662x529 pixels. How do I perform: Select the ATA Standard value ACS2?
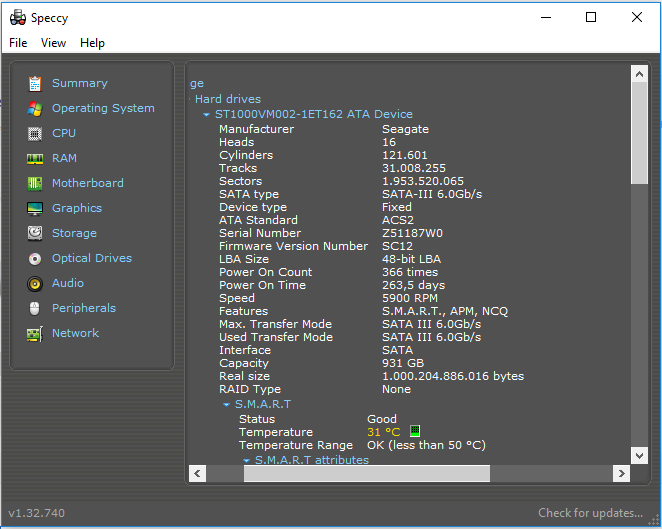coord(398,220)
